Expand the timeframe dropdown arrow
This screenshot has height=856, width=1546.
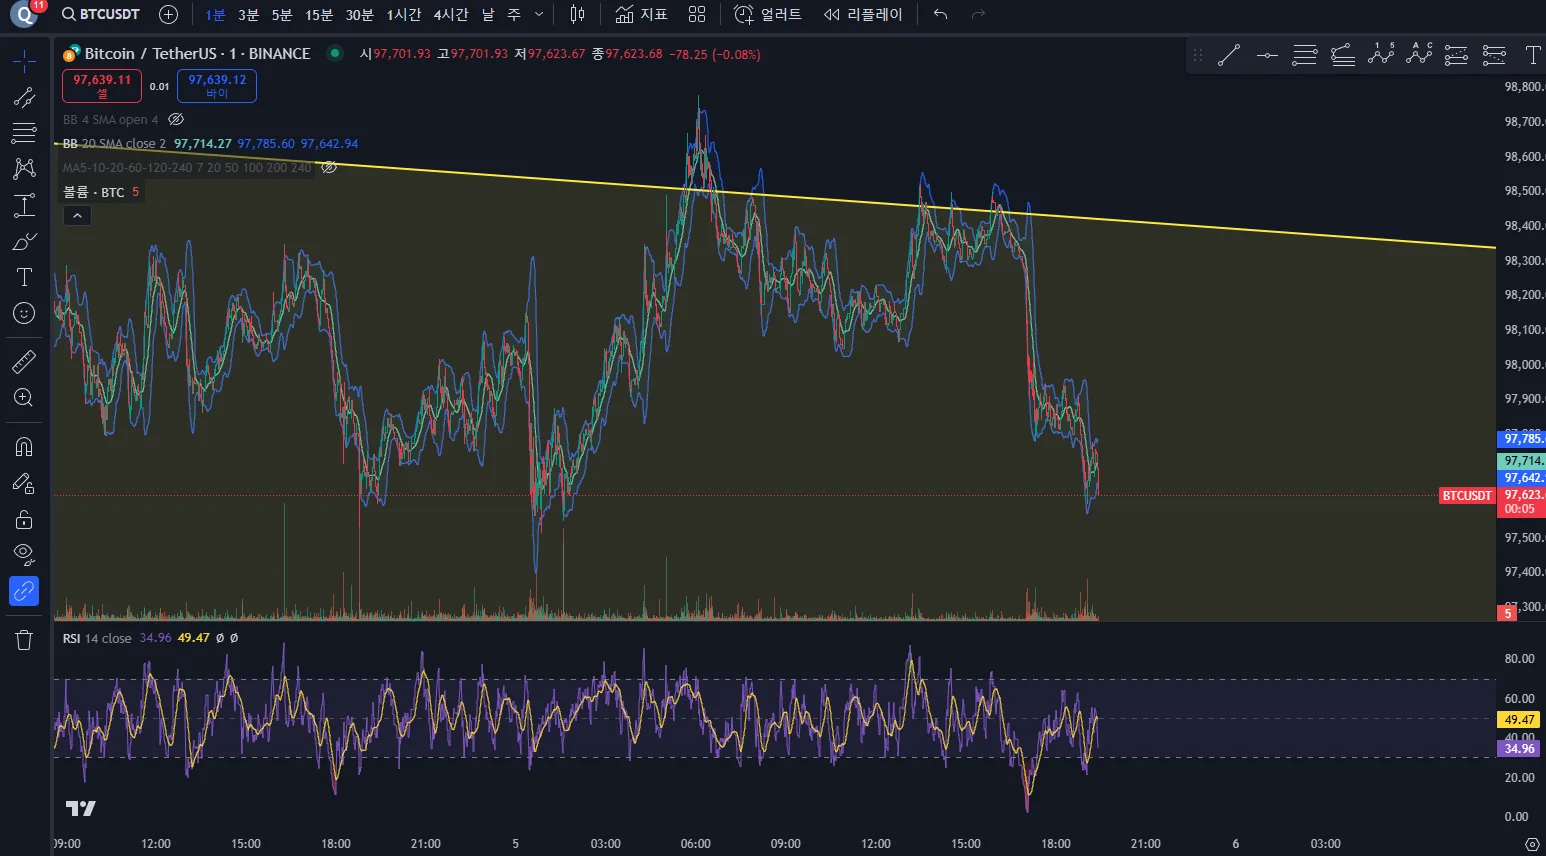[539, 14]
